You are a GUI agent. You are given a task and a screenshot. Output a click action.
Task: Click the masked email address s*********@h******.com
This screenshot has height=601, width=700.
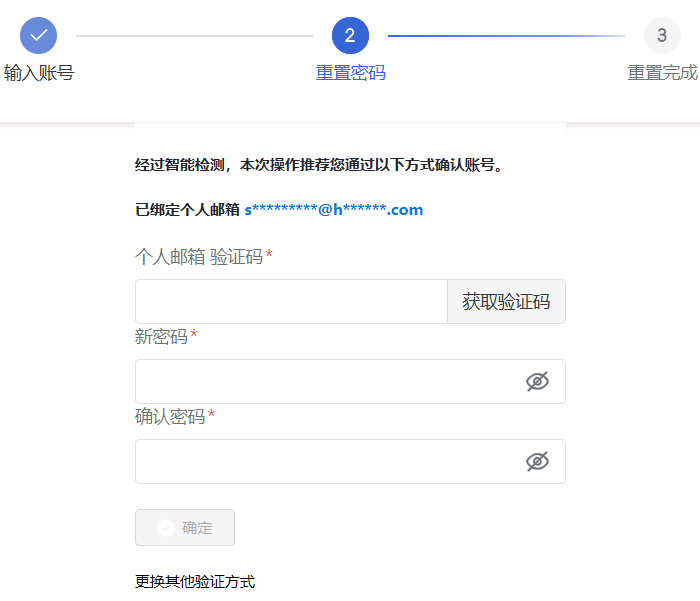(333, 210)
